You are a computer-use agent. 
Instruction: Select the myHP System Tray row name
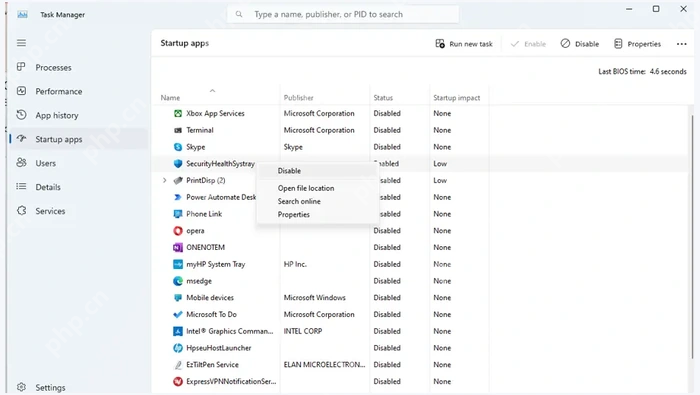216,264
